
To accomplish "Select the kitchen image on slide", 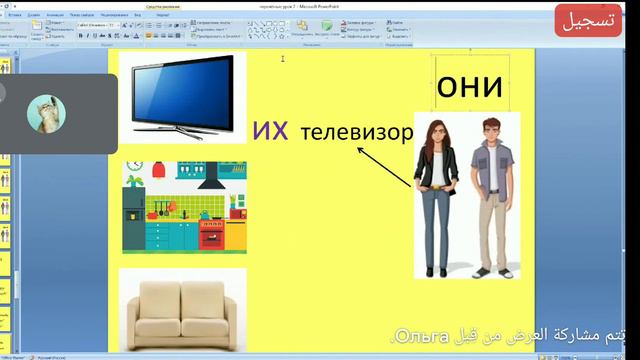I will (x=184, y=207).
